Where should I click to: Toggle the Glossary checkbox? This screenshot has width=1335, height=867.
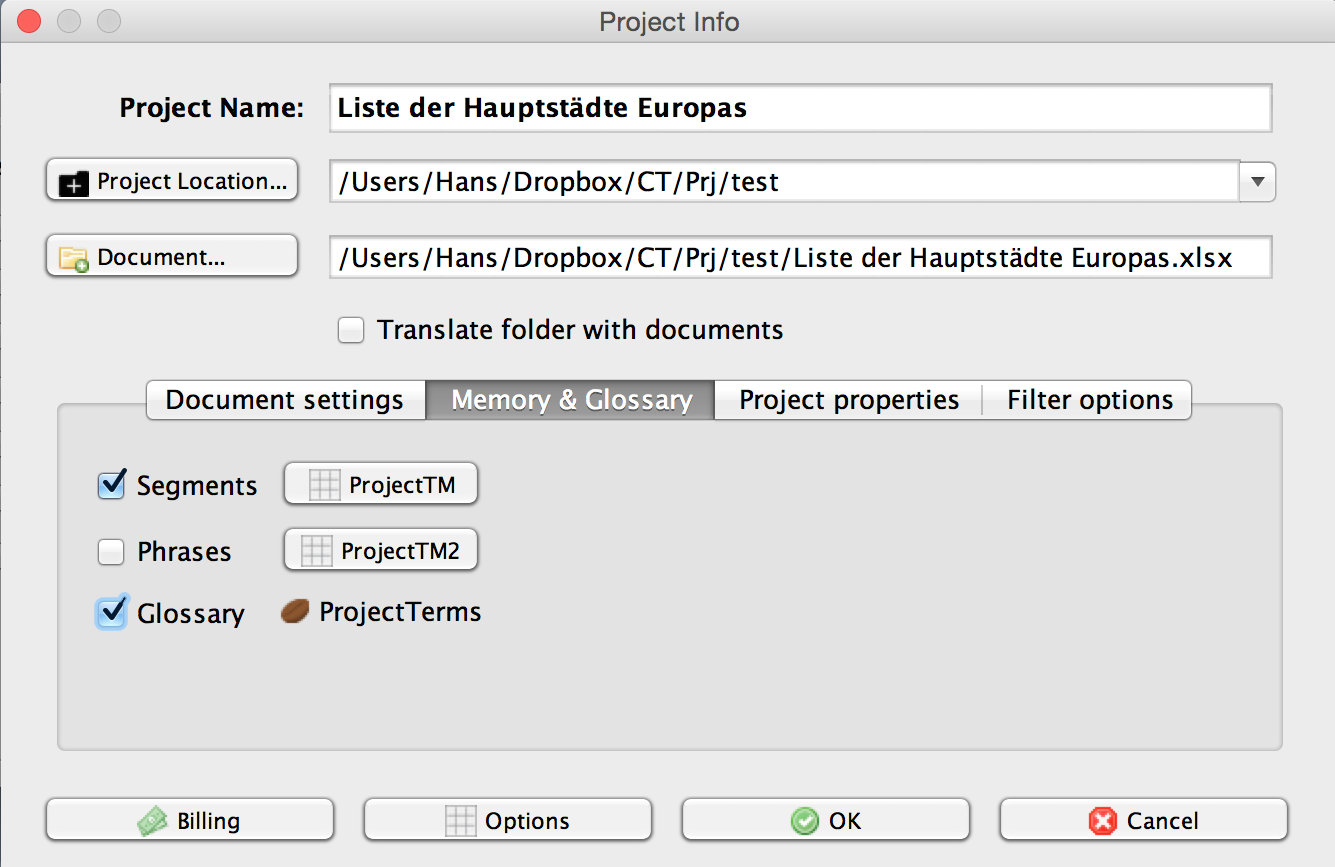click(111, 613)
